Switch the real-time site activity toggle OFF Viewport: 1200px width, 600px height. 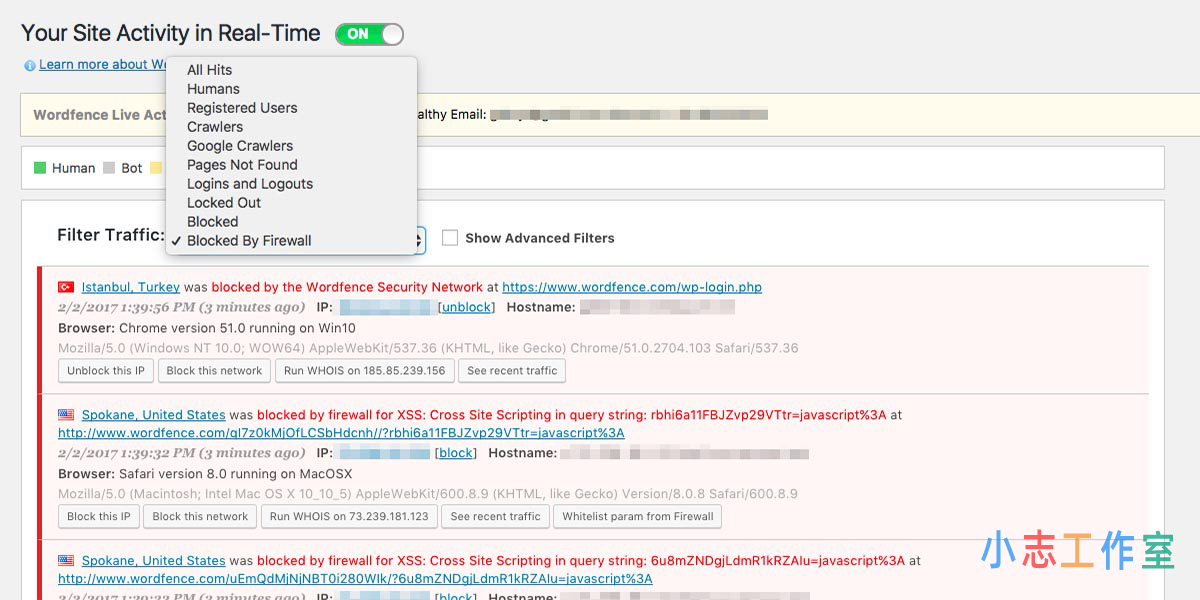coord(368,33)
